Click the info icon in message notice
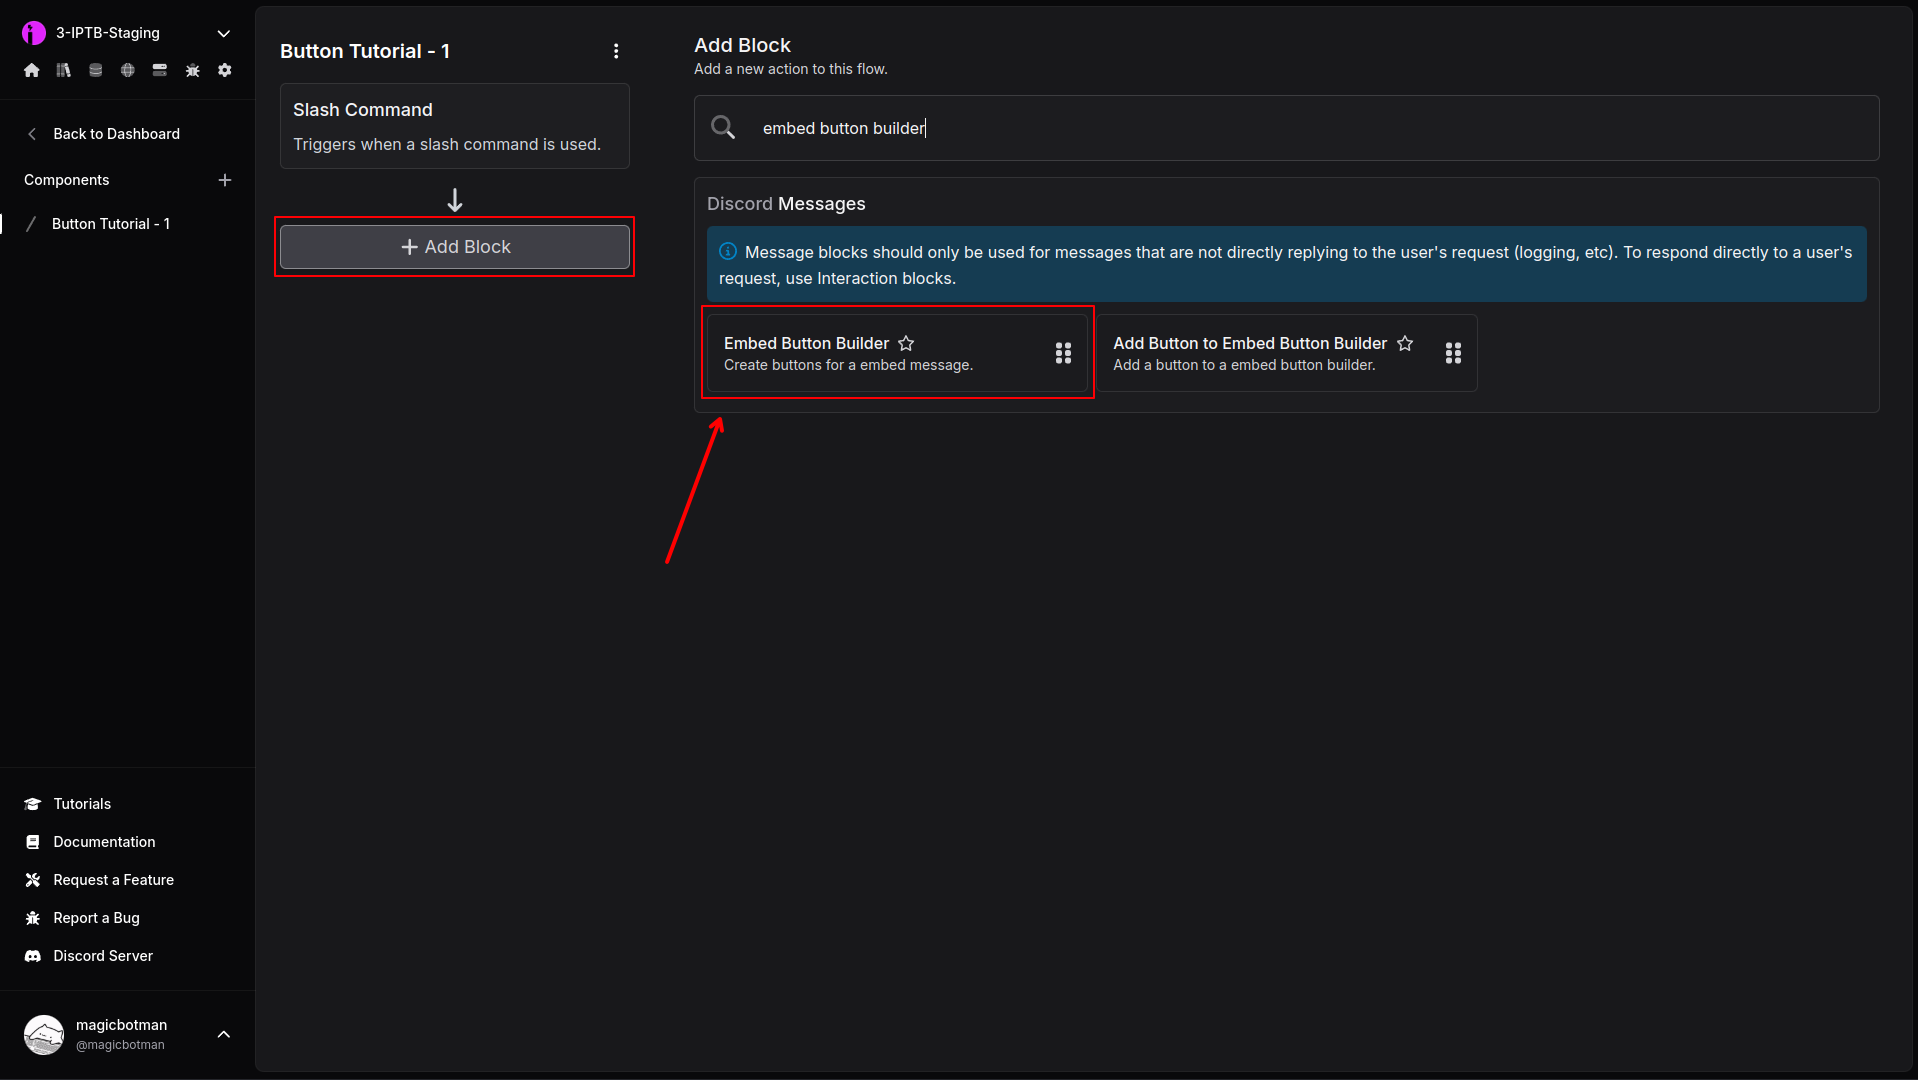 tap(728, 252)
